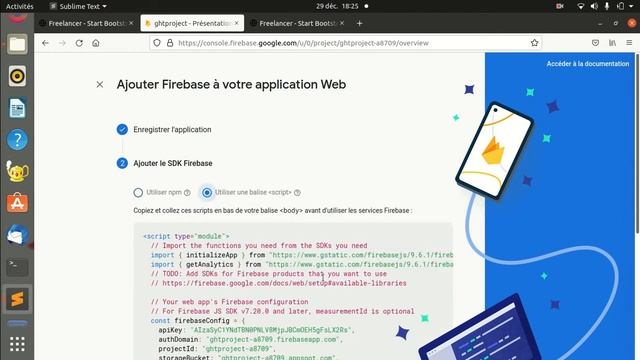Image resolution: width=640 pixels, height=360 pixels.
Task: Click the 'Enregistrer l'application' step label
Action: point(172,129)
